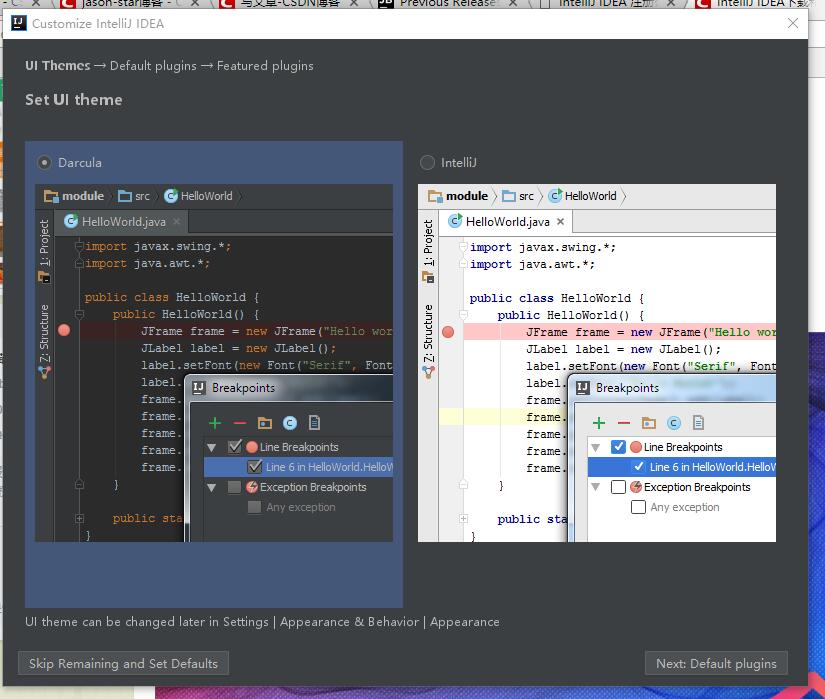The width and height of the screenshot is (825, 699).
Task: Collapse Exception Breakpoints tree in Darcula preview
Action: click(x=212, y=488)
